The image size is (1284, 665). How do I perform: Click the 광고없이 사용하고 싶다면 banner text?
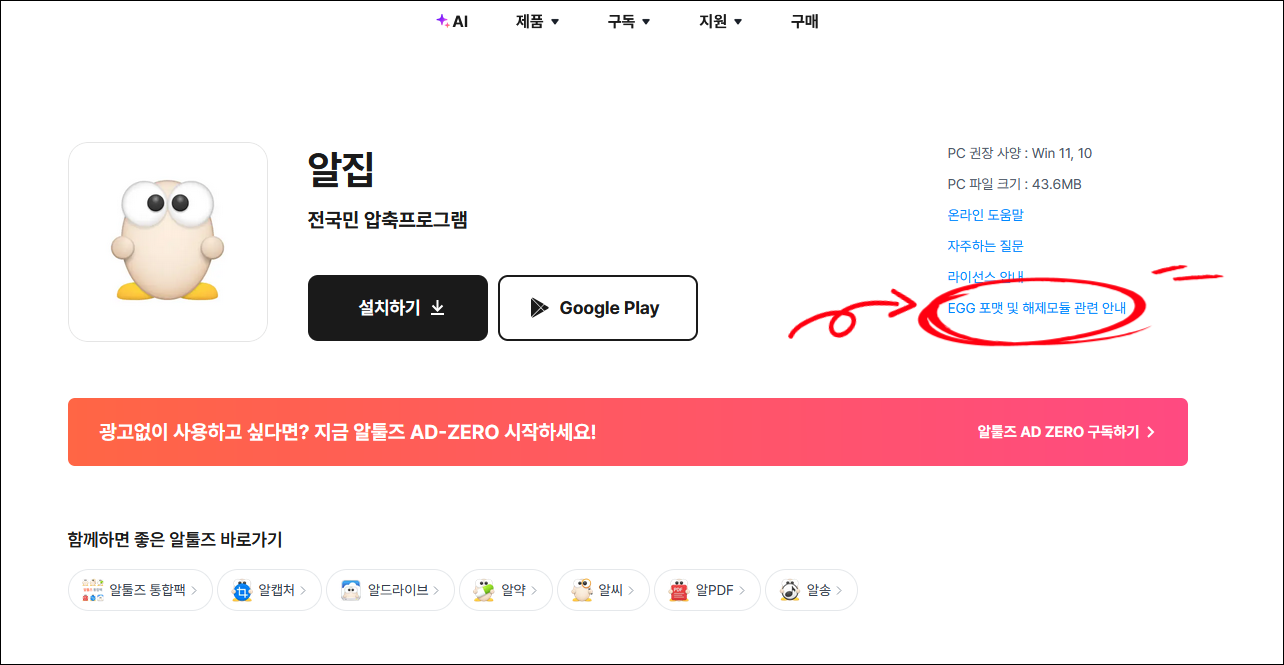(x=348, y=432)
